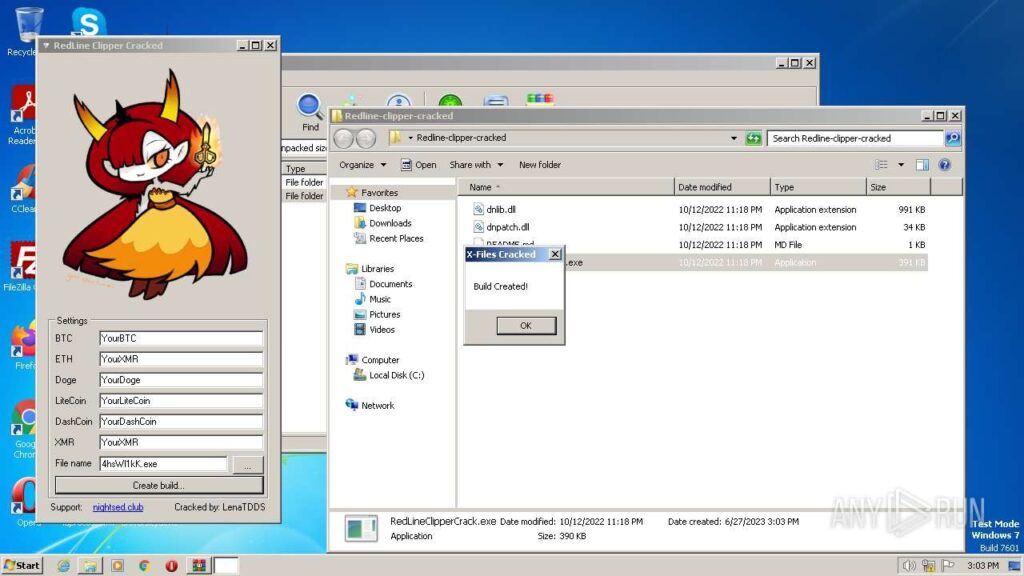
Task: Click OK in the Build Created dialog
Action: tap(526, 325)
